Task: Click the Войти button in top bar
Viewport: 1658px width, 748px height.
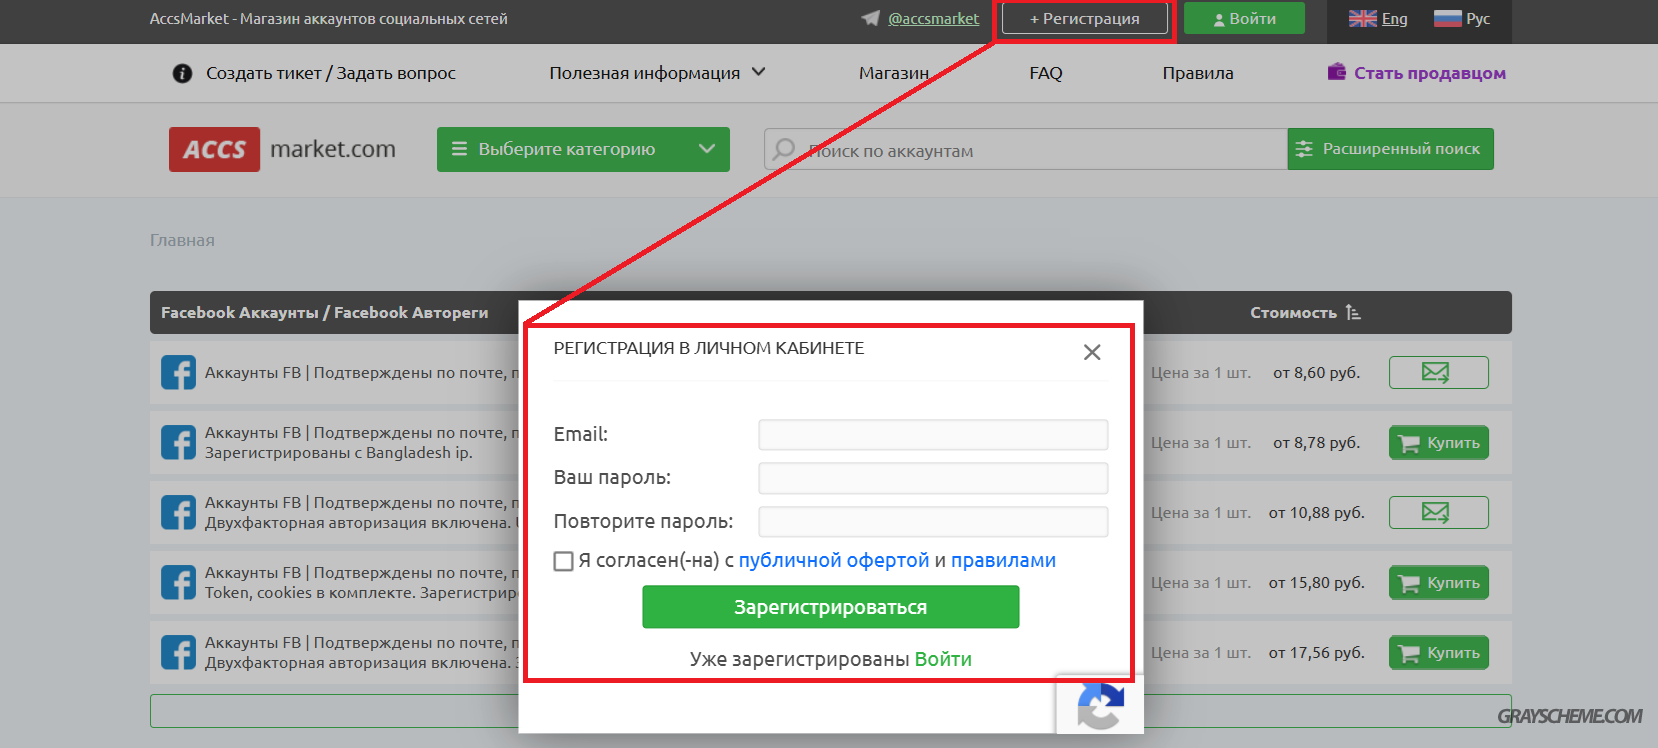Action: tap(1244, 19)
